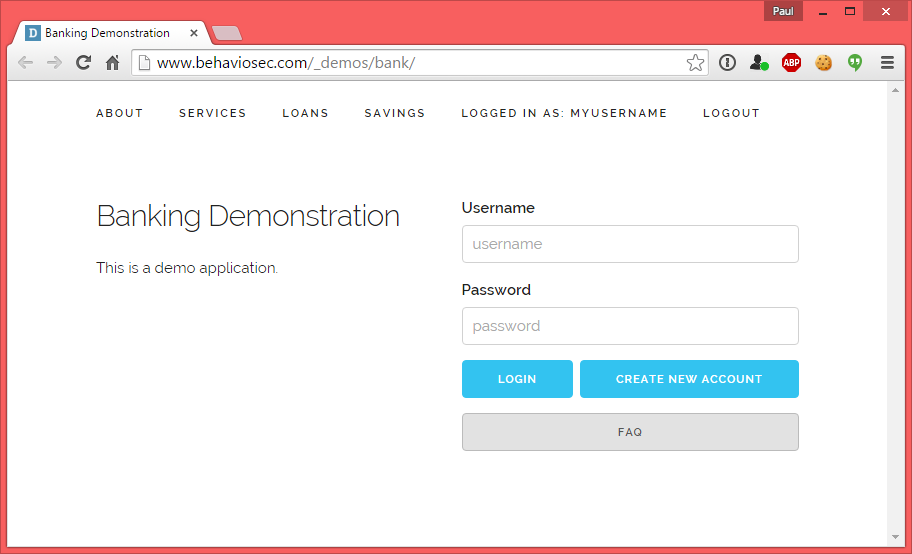Click the cookie extension icon

tap(823, 63)
